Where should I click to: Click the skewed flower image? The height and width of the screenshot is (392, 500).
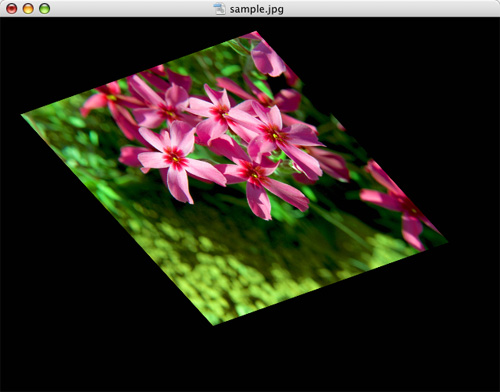(234, 178)
